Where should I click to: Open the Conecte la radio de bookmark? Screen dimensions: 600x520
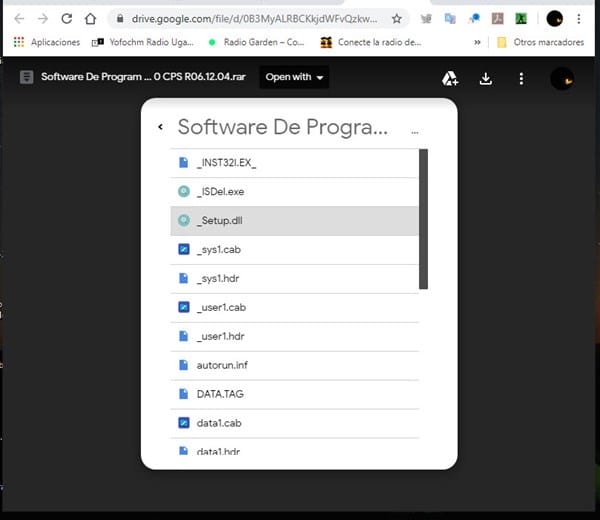point(371,42)
